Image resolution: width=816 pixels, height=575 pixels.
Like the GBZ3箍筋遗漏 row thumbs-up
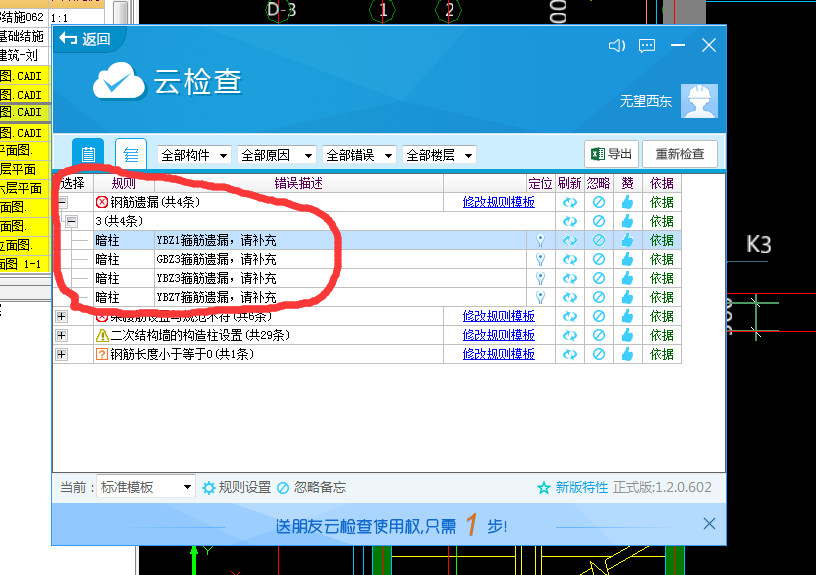tap(627, 259)
